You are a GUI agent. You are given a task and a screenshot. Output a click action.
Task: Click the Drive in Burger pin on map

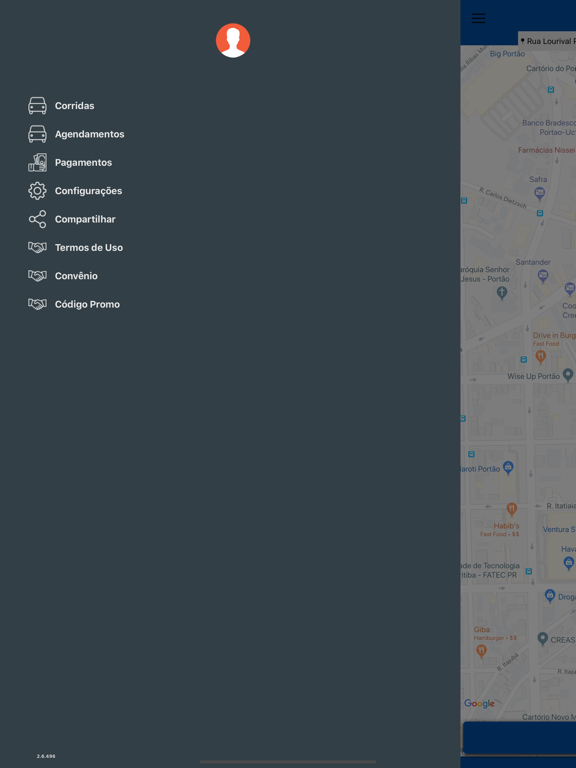point(540,357)
